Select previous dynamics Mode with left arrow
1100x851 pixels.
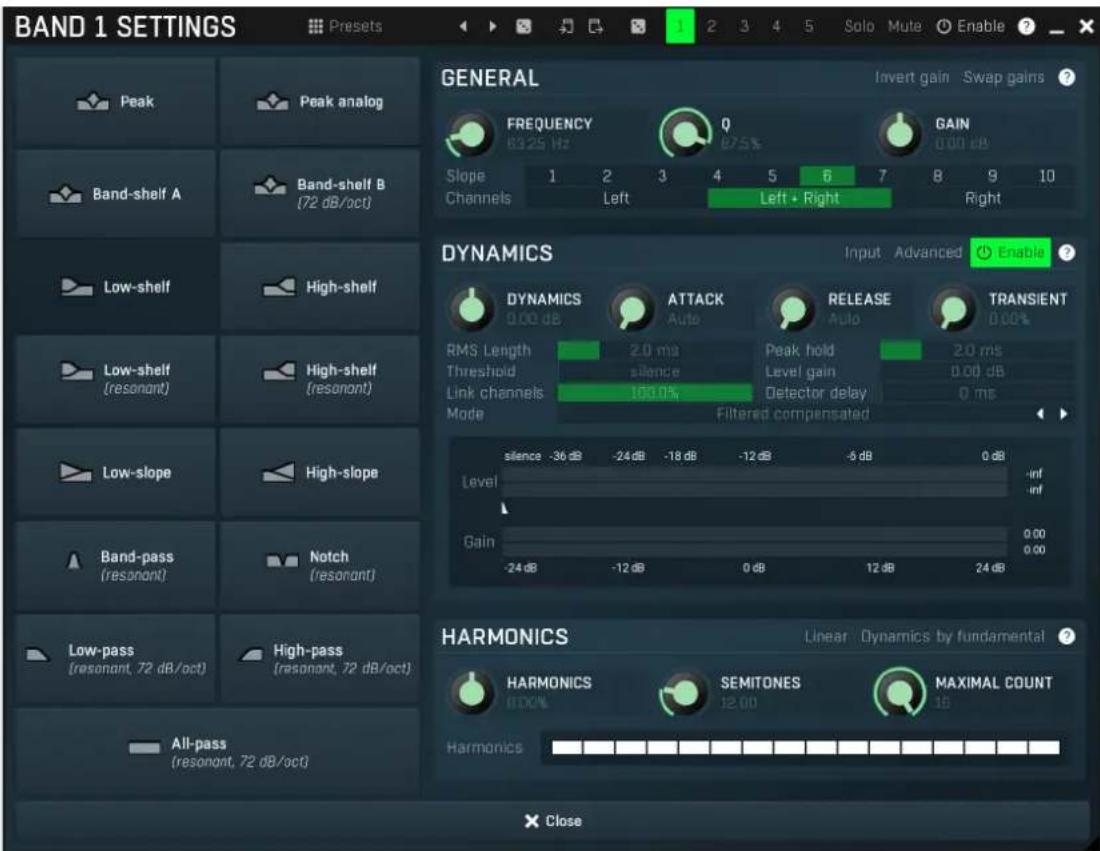coord(1040,414)
